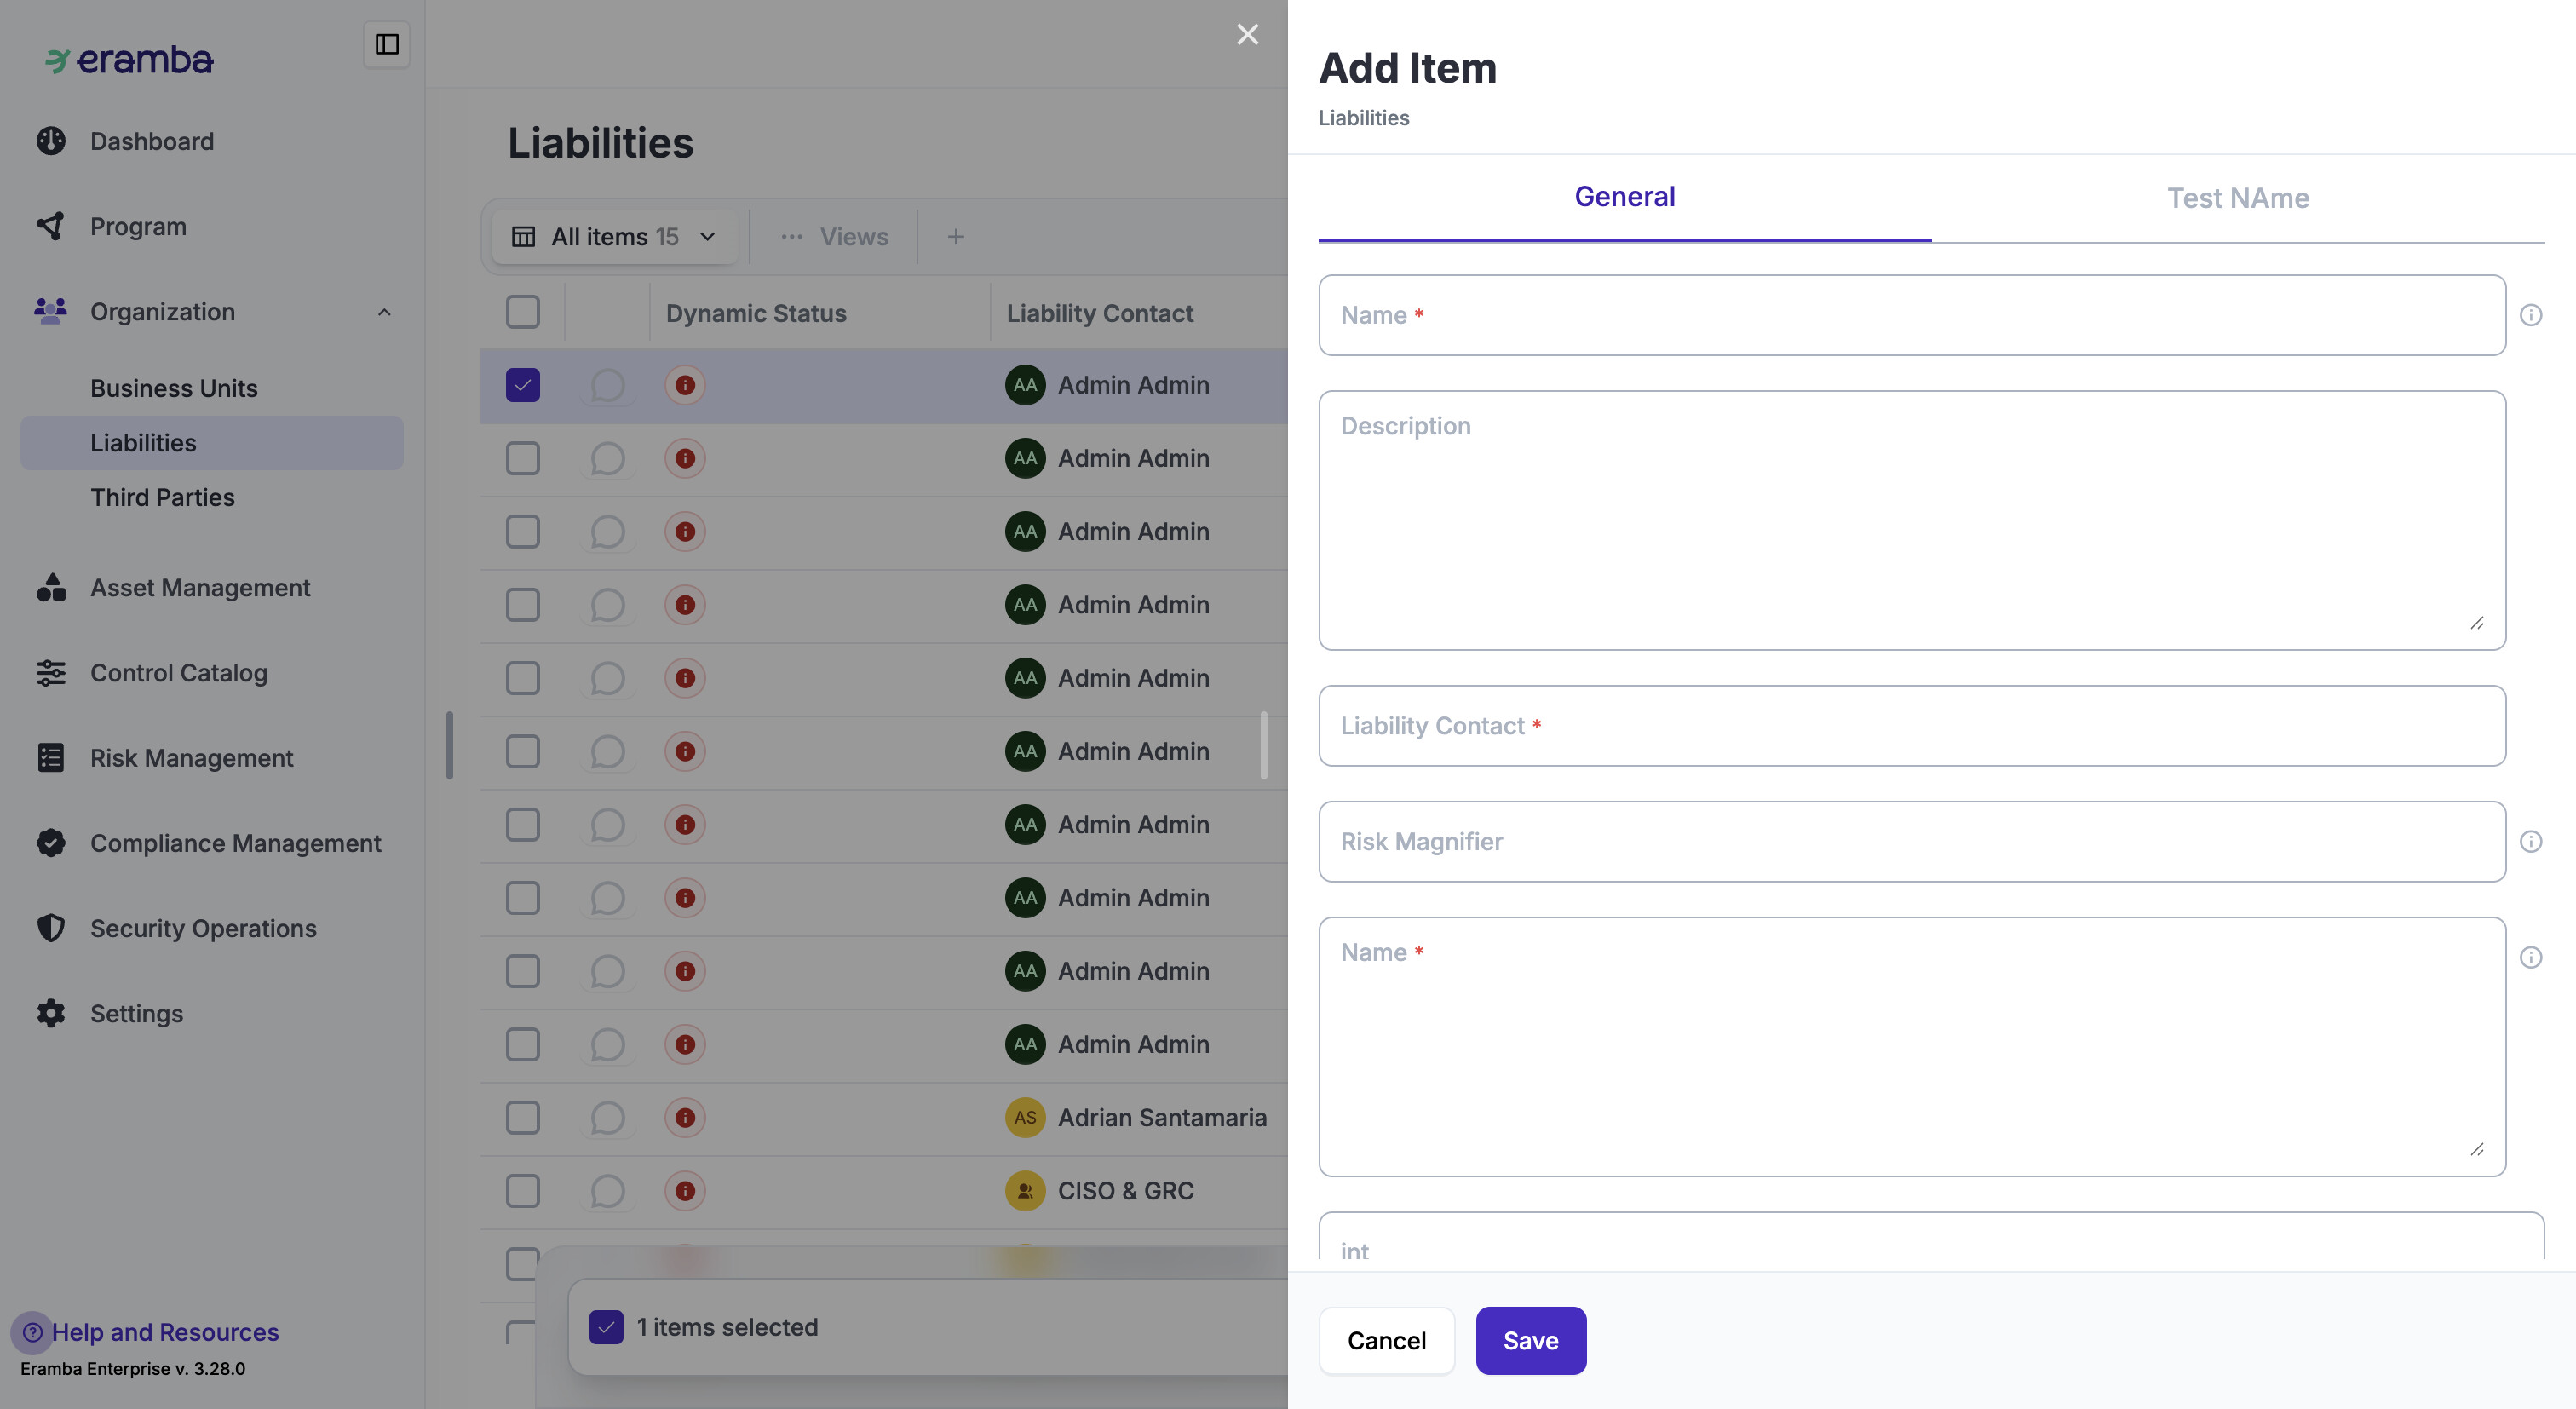Open comments bubble for the first row
Screen dimensions: 2576x1409
[x=607, y=385]
